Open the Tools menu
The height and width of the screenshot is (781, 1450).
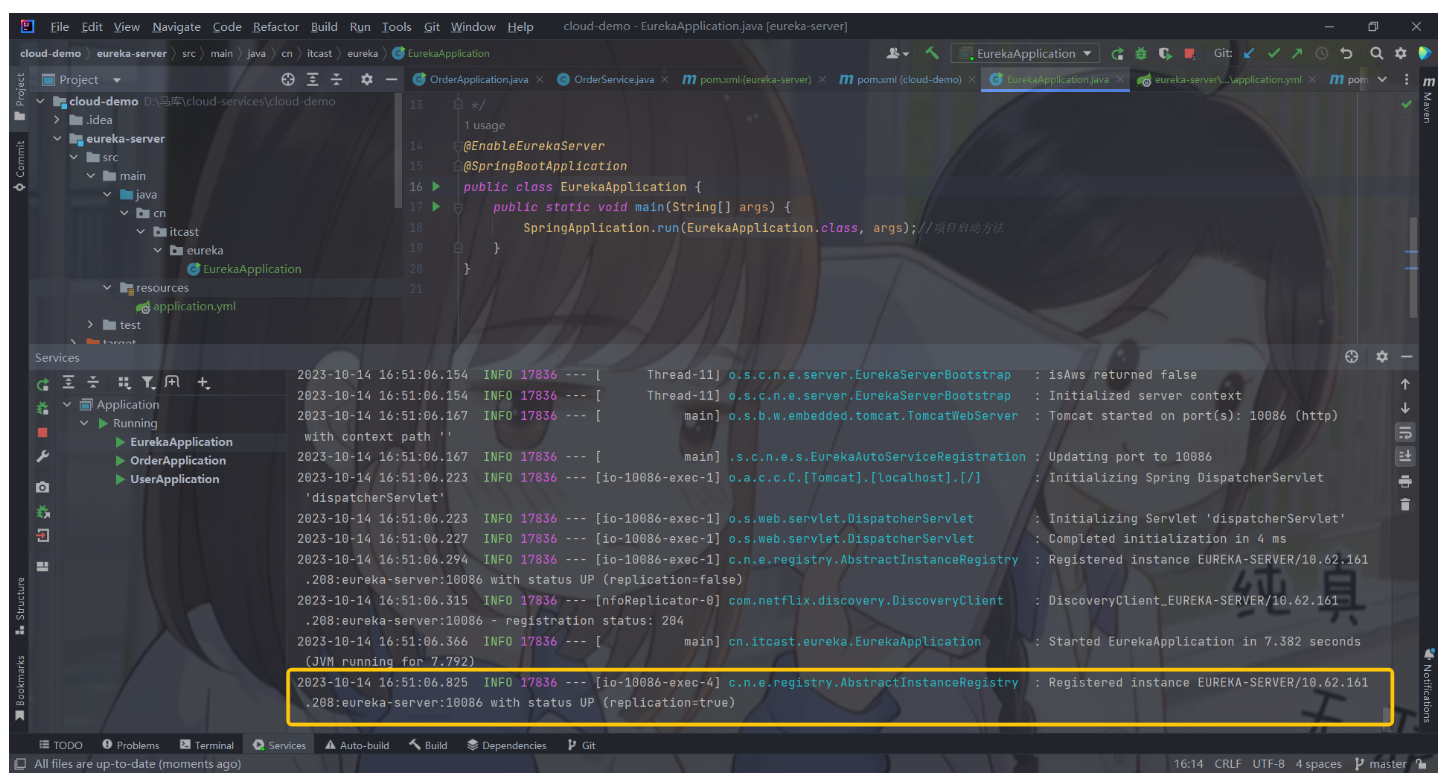[x=396, y=27]
